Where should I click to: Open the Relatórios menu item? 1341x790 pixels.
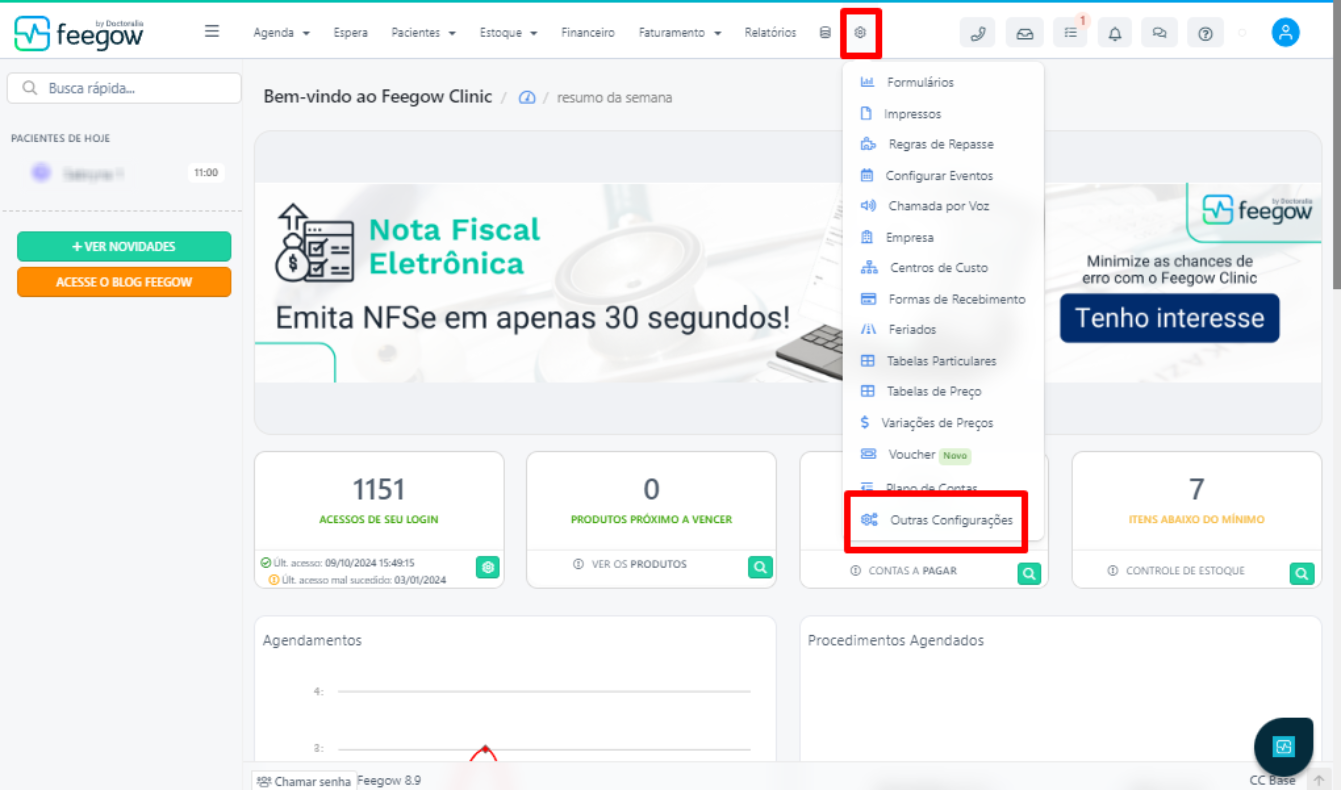tap(770, 33)
